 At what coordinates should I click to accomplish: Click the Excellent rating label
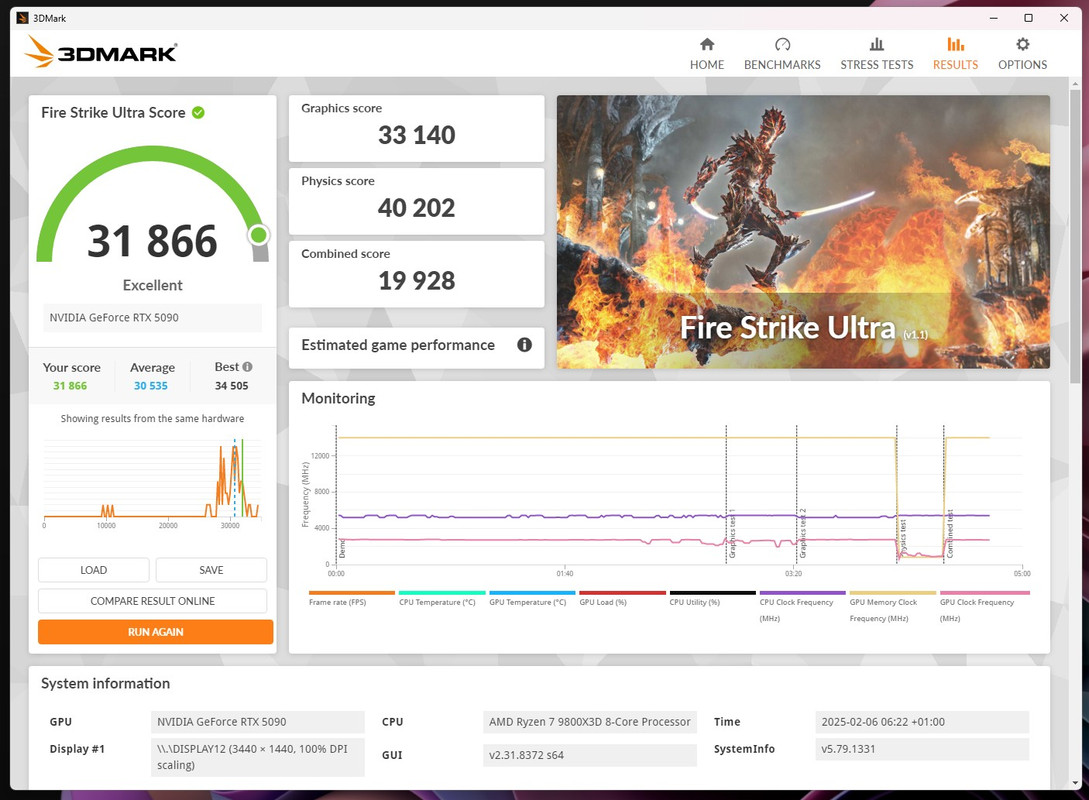point(152,285)
